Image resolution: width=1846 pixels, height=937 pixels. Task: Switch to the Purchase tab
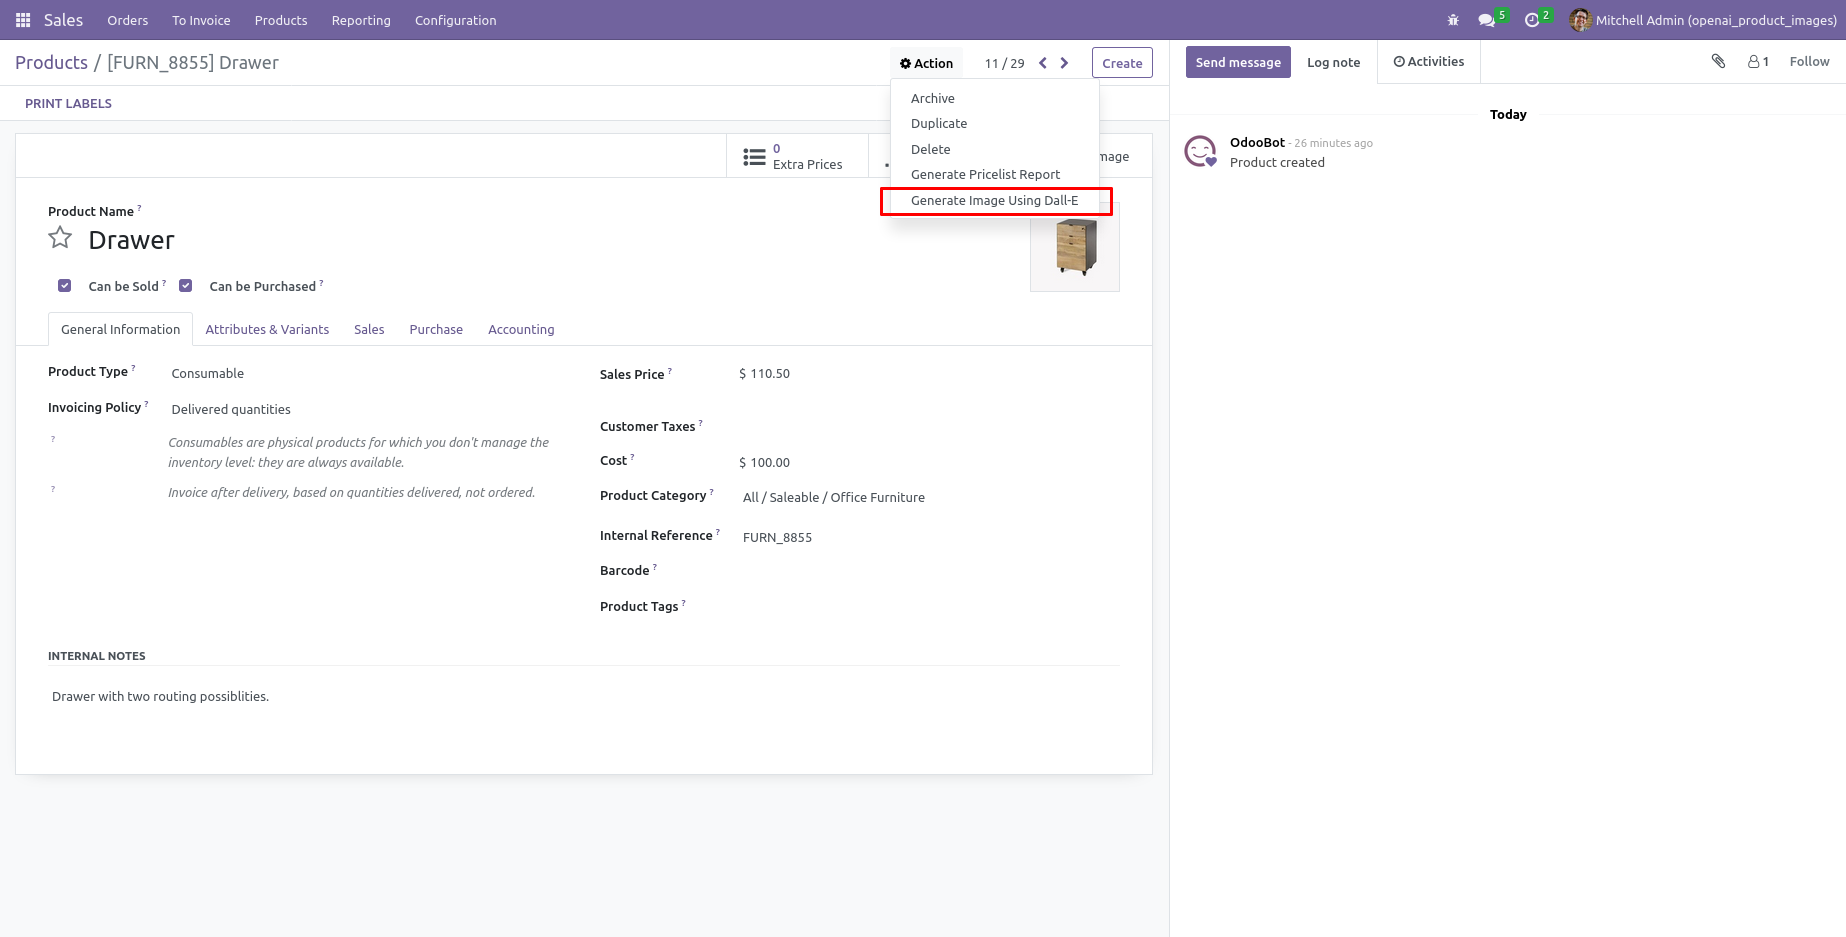click(x=436, y=329)
